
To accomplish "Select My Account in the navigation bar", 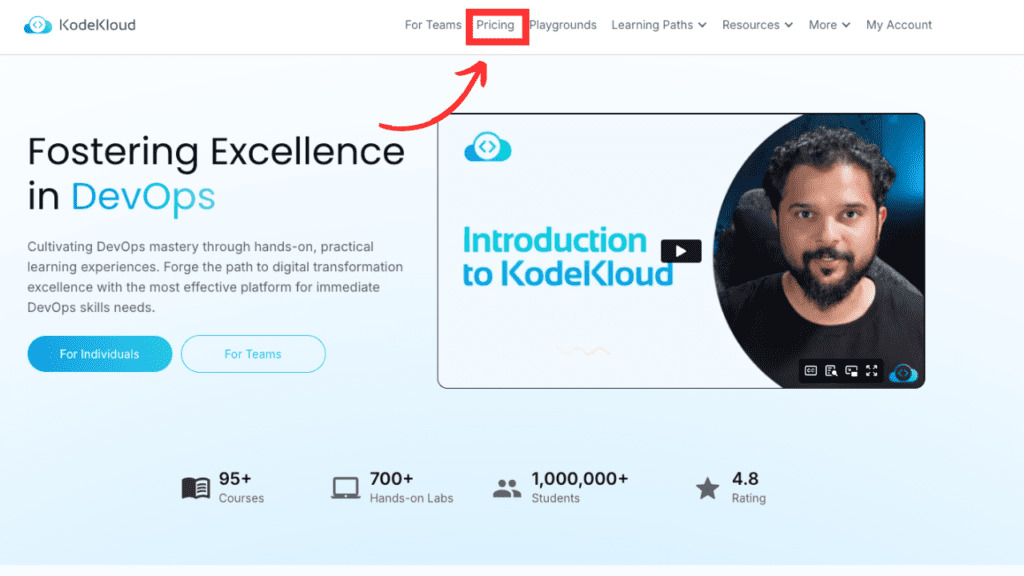I will click(898, 25).
